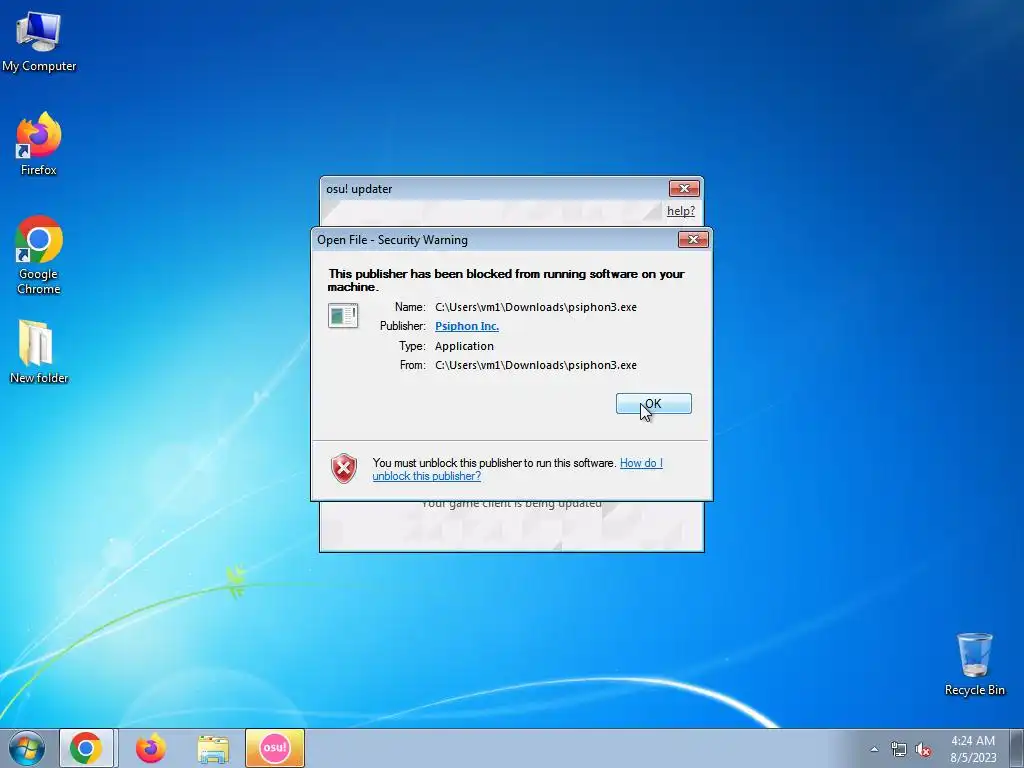Switch to osu! taskbar button
1024x768 pixels.
click(274, 748)
